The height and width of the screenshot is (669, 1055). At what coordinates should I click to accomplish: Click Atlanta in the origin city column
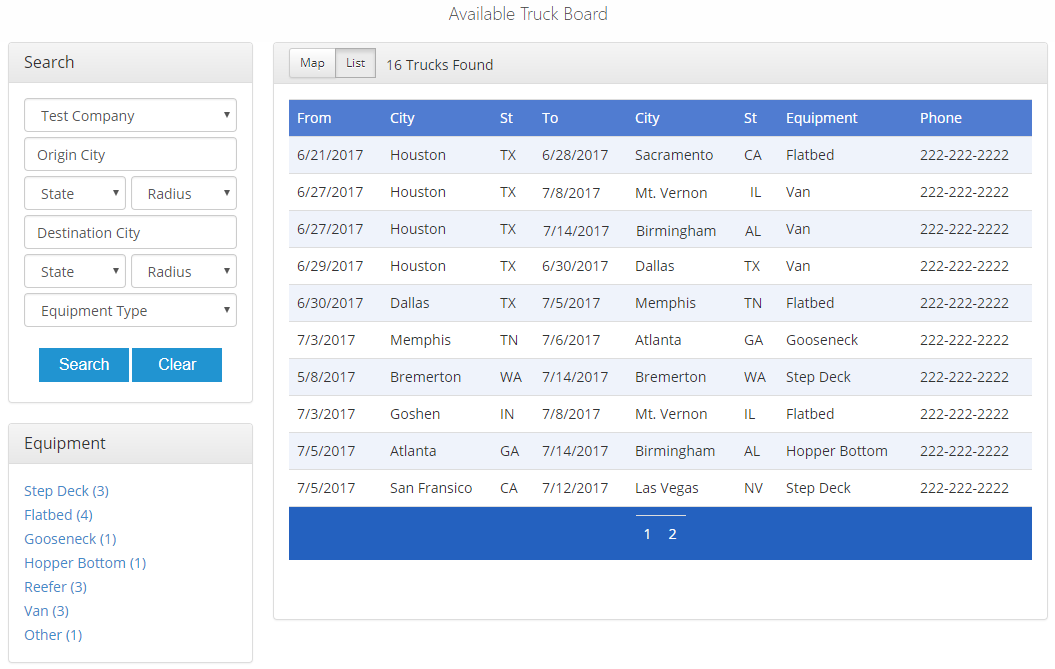click(x=412, y=452)
